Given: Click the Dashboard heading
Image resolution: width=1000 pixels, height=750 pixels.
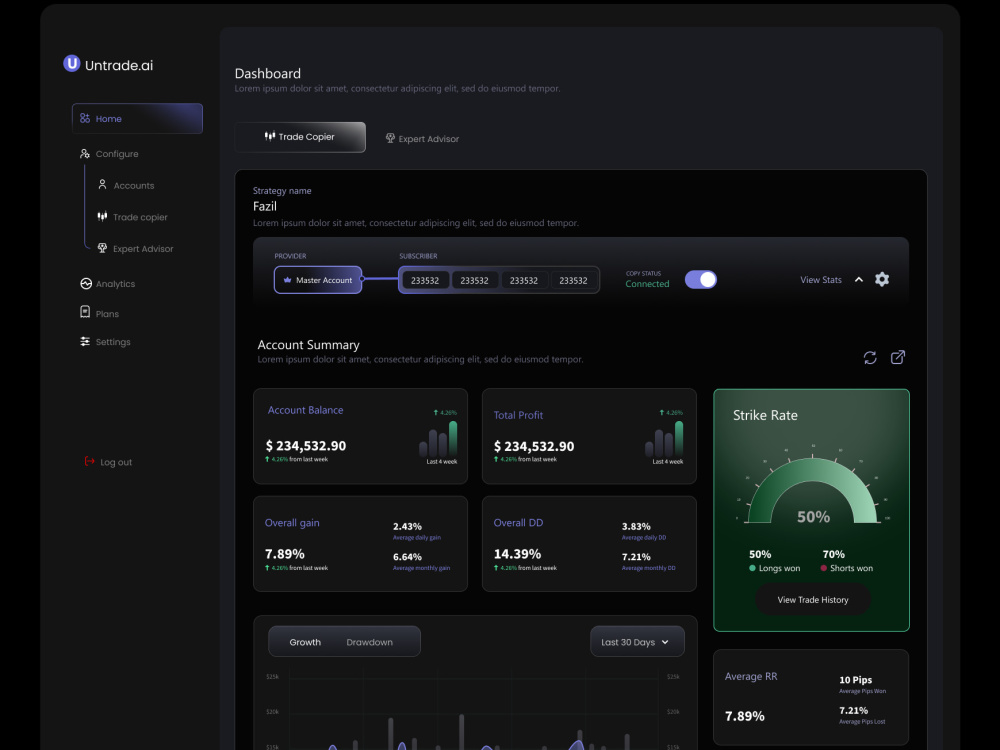Looking at the screenshot, I should point(268,73).
